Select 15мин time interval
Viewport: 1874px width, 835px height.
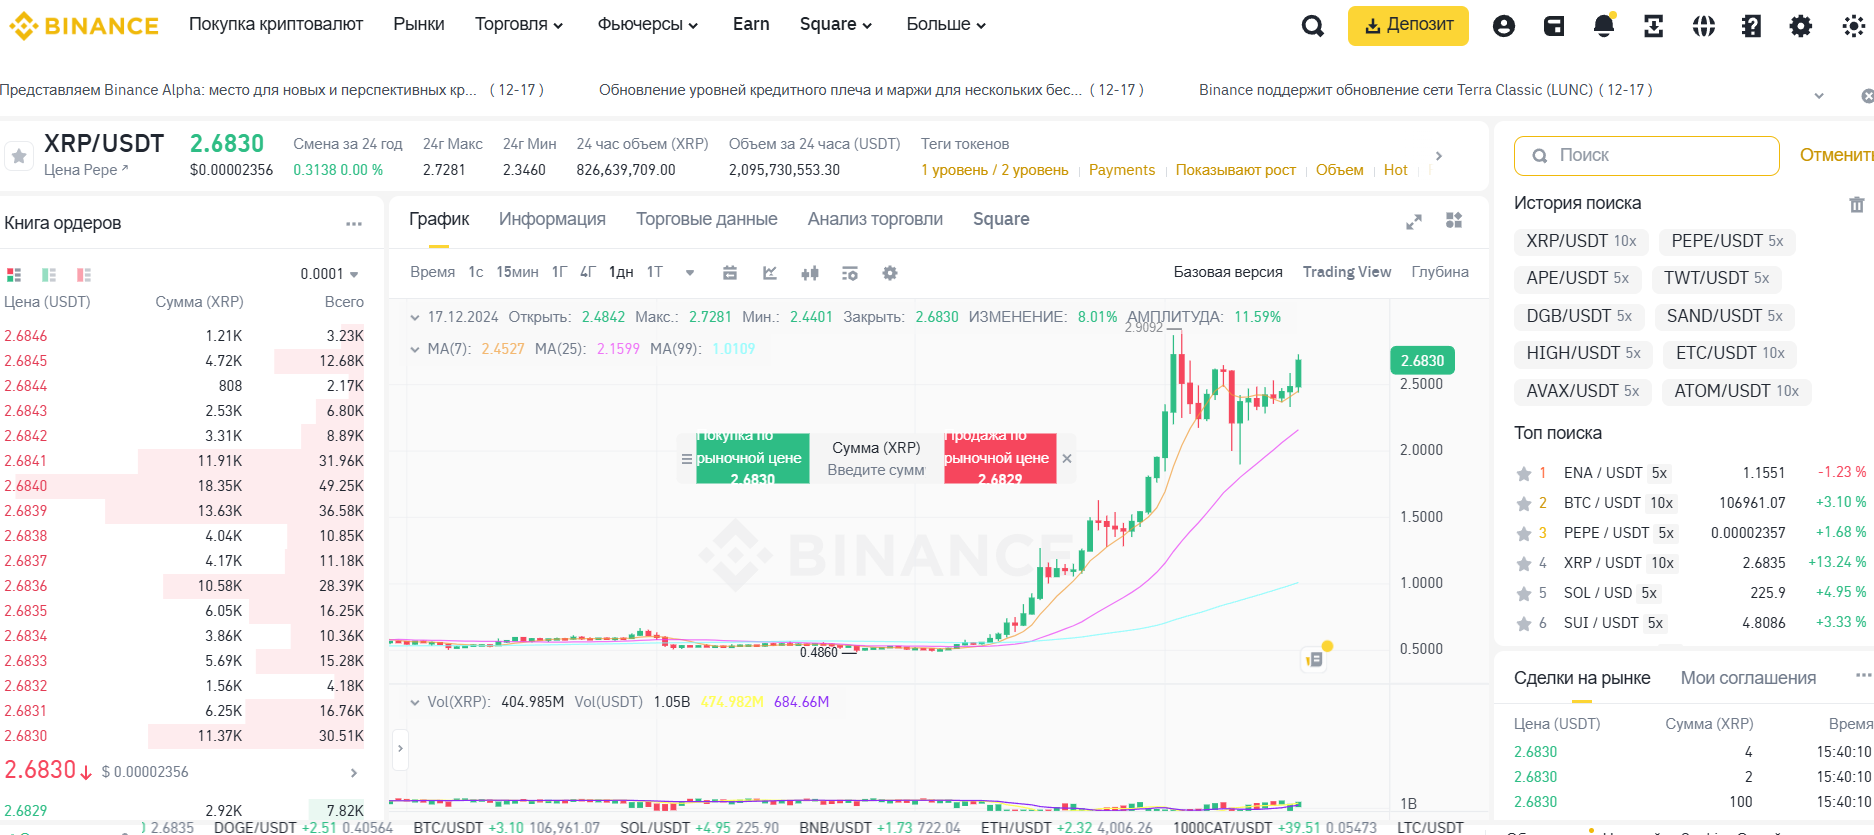[x=518, y=272]
